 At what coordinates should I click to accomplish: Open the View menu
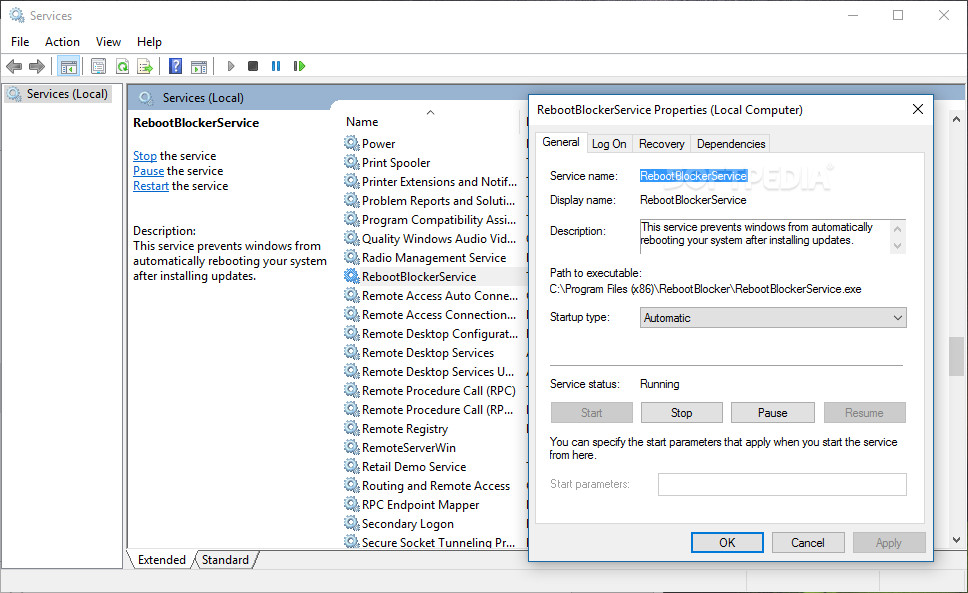[x=108, y=41]
